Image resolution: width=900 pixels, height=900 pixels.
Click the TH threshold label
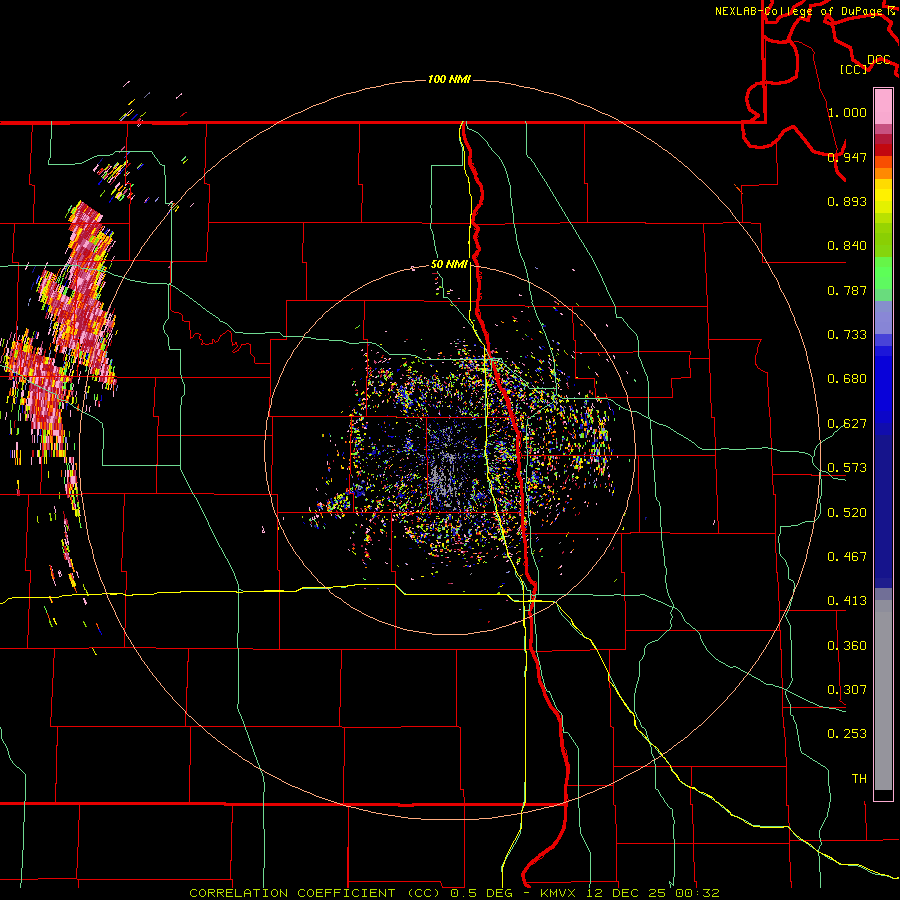tap(859, 779)
